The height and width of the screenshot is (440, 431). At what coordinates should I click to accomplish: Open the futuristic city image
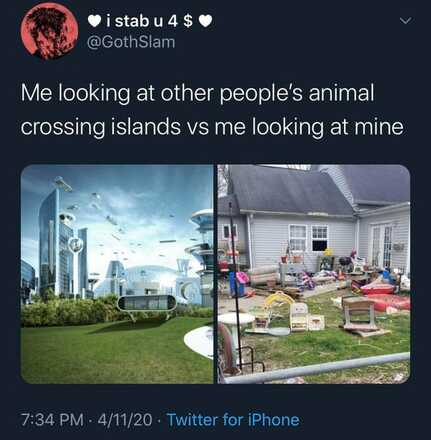(117, 274)
